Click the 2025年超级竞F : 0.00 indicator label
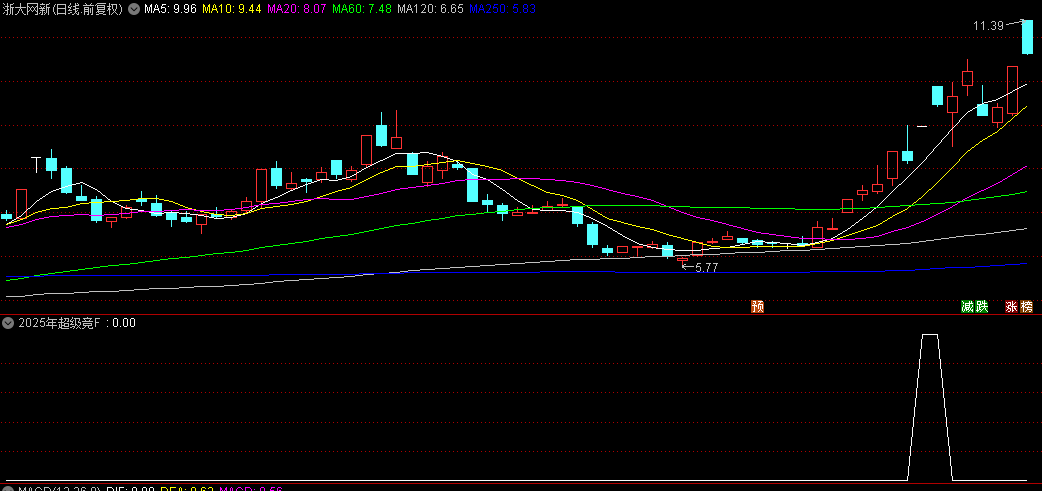Screen dimensions: 1042x491 click(77, 323)
